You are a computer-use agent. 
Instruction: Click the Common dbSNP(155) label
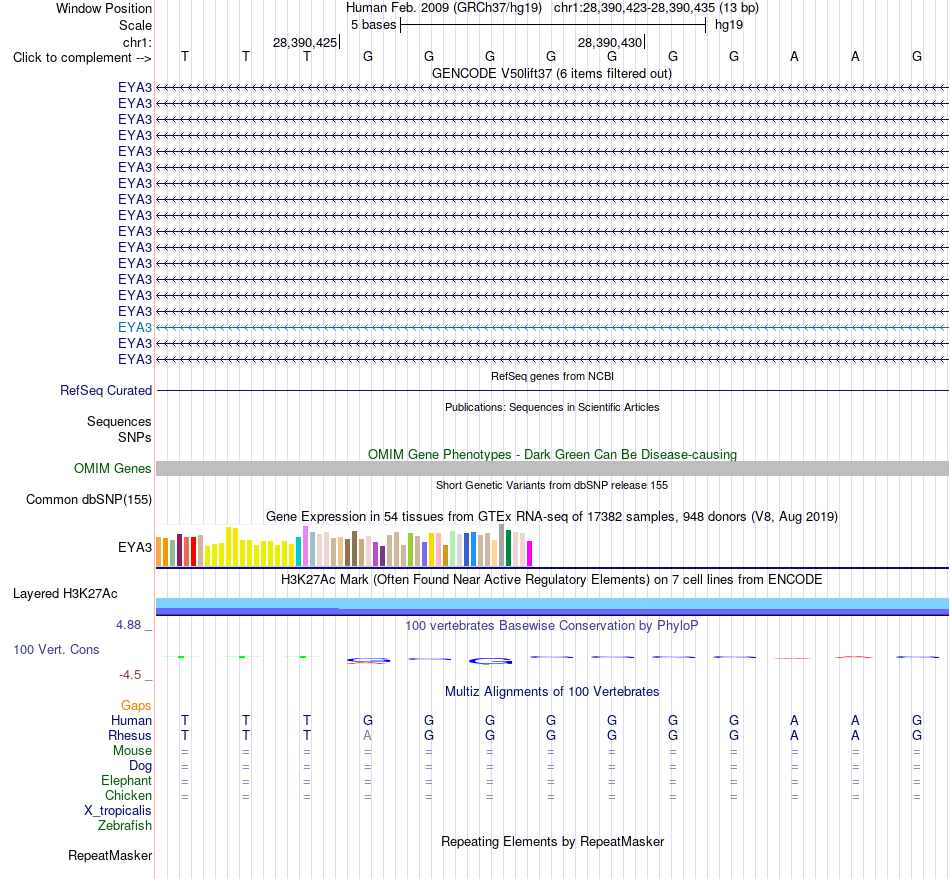click(89, 500)
